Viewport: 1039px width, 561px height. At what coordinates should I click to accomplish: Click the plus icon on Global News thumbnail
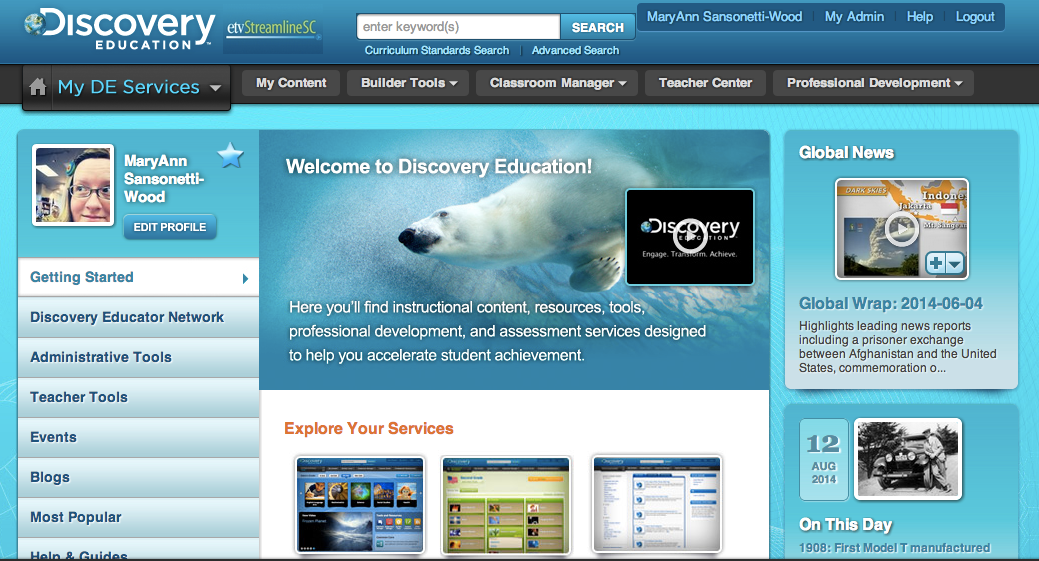point(936,264)
